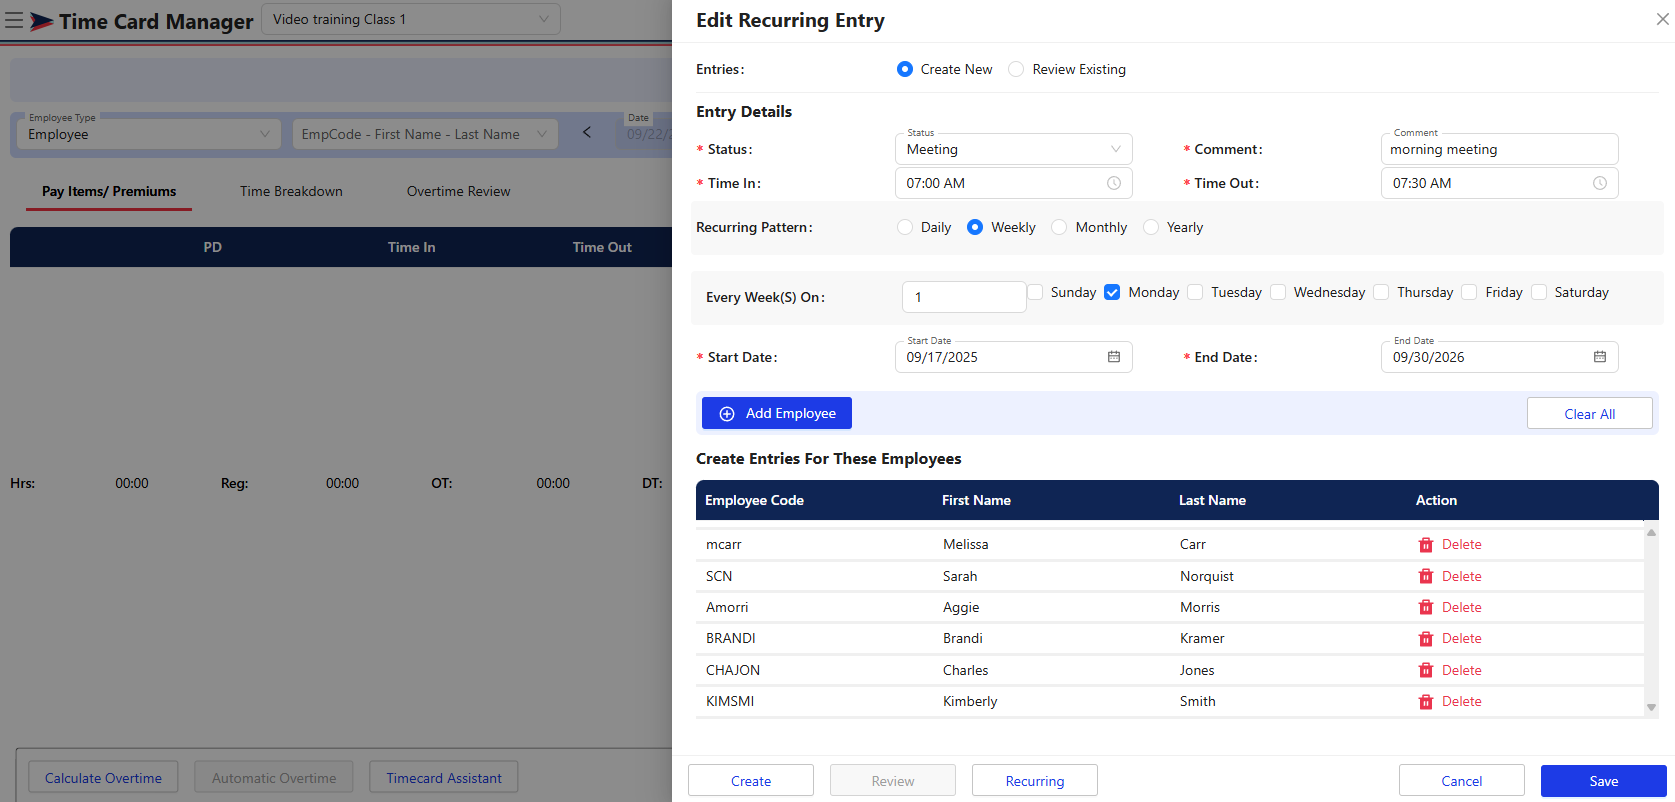
Task: Open the Start Date calendar icon
Action: pyautogui.click(x=1113, y=357)
